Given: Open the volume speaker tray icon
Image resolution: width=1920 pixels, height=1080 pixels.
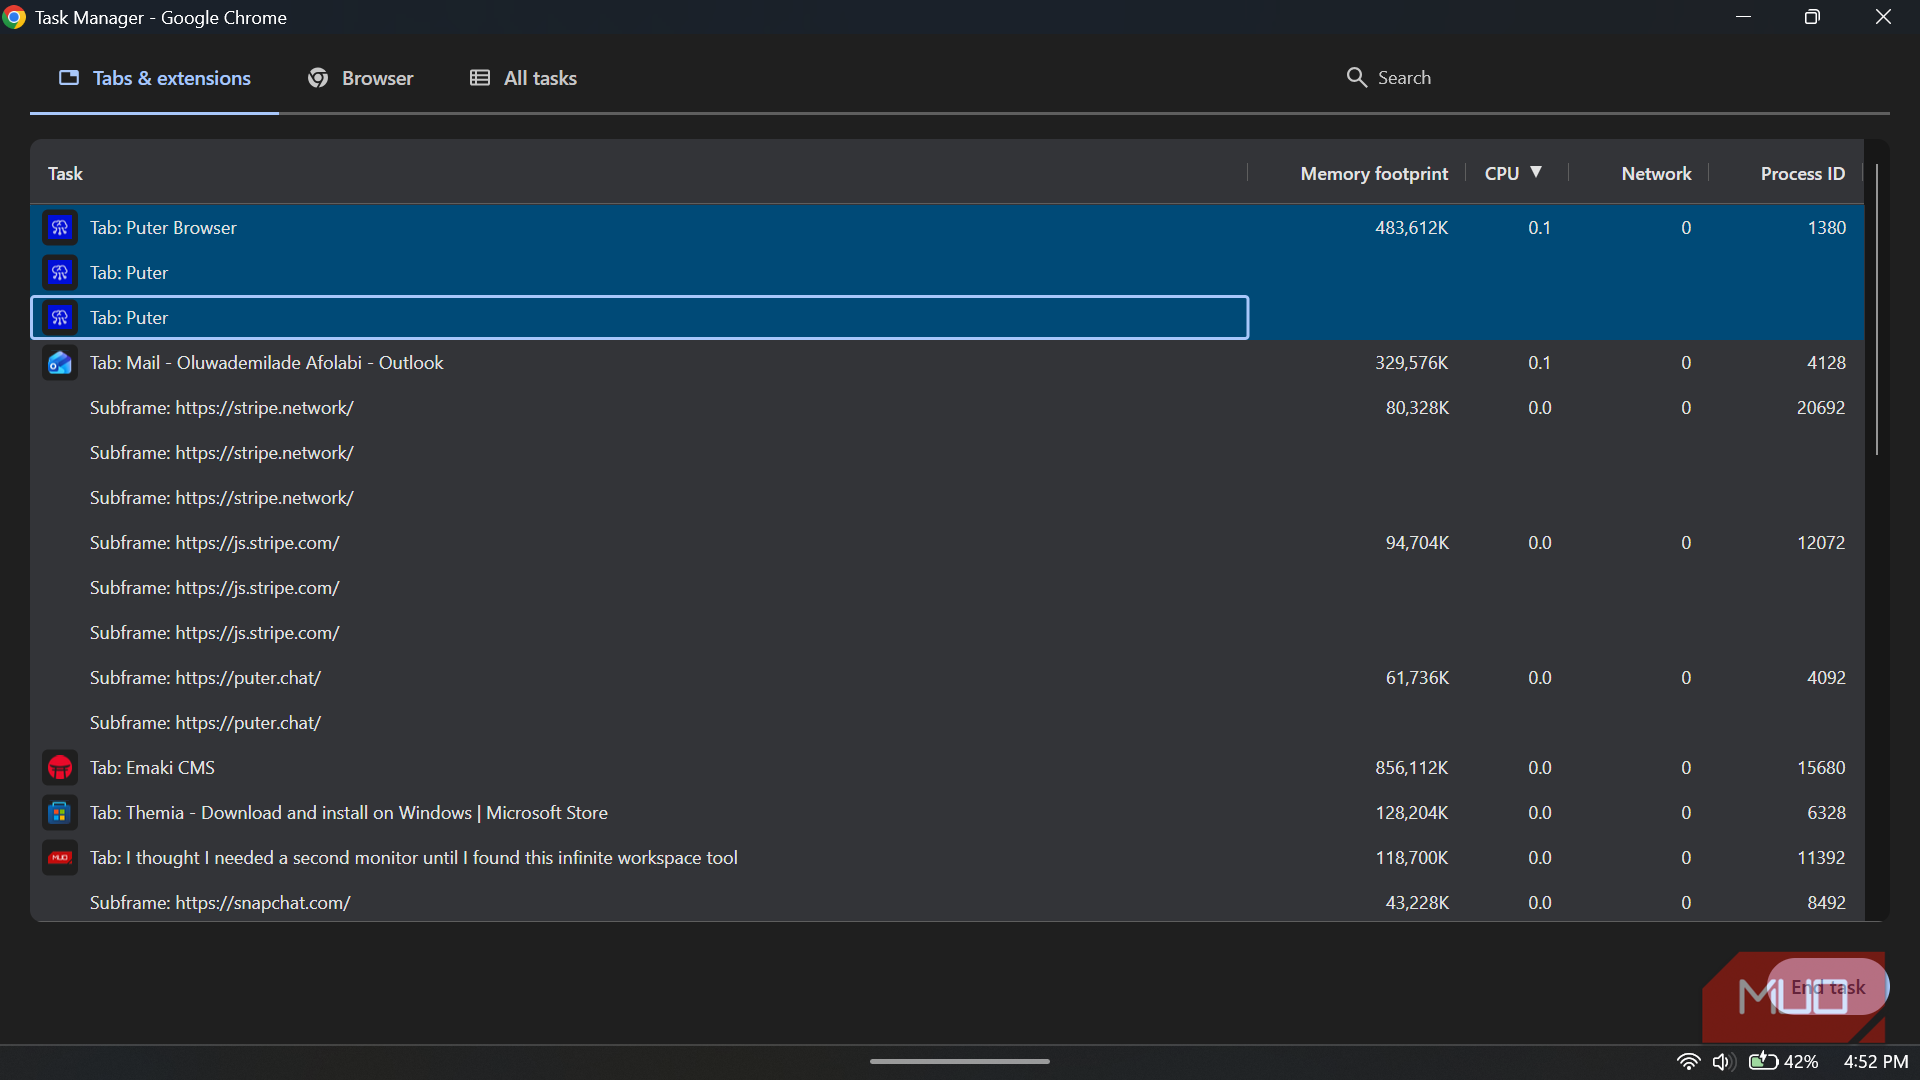Looking at the screenshot, I should click(1722, 1062).
